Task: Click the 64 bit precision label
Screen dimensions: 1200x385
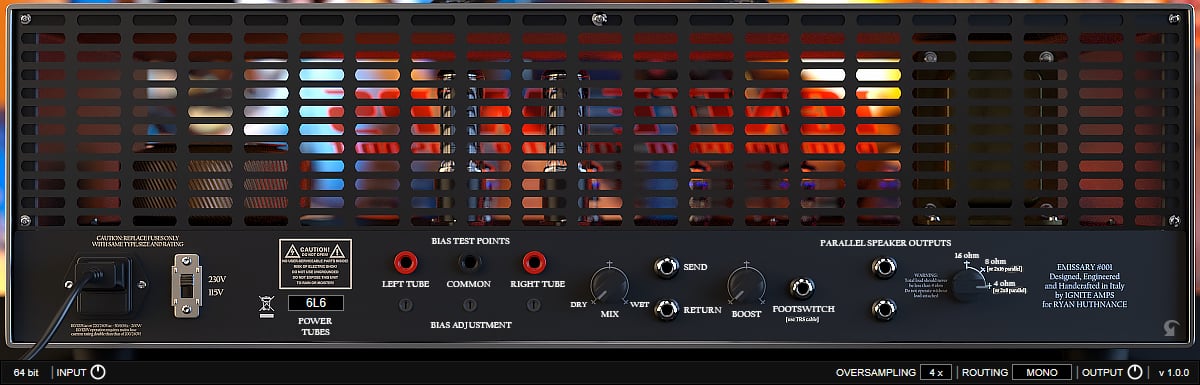Action: pos(25,372)
